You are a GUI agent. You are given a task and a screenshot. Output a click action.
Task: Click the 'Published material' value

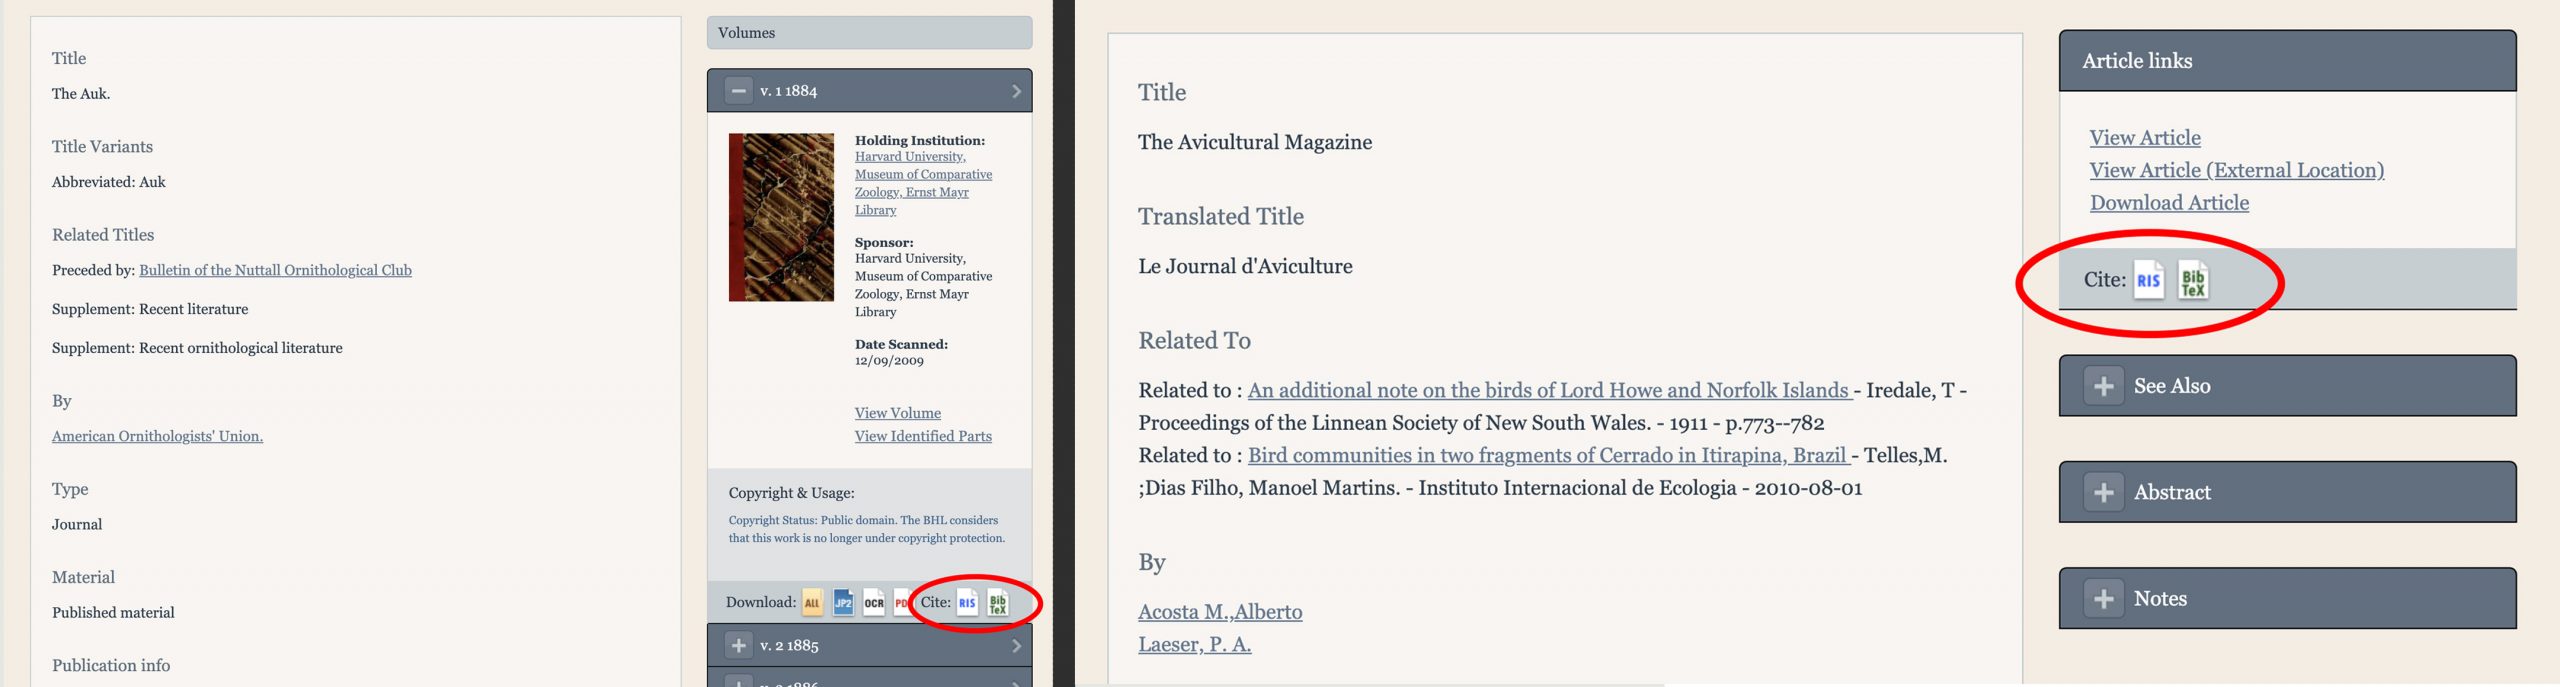click(x=113, y=612)
